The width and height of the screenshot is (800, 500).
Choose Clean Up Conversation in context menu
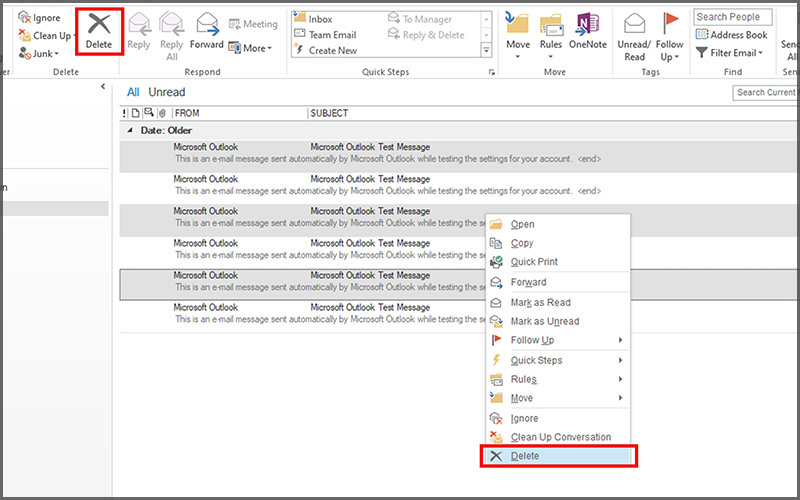[558, 437]
